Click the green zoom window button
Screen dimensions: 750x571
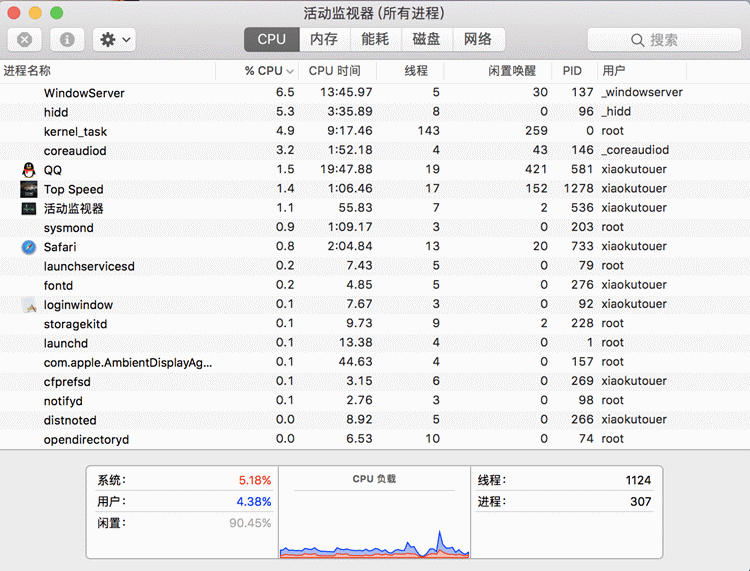click(56, 13)
